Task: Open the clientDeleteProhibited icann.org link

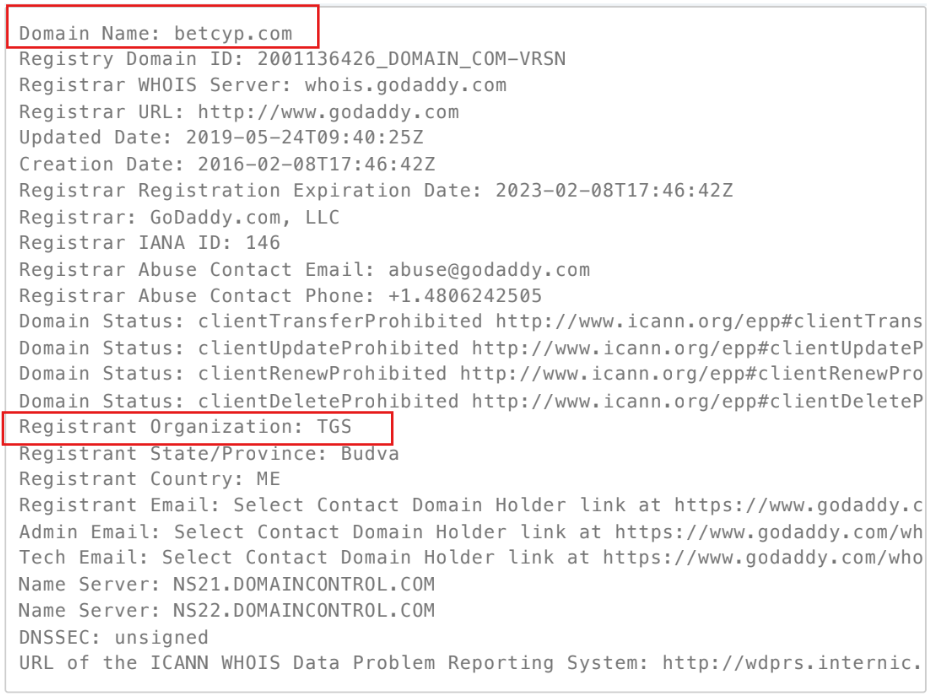Action: pos(698,400)
